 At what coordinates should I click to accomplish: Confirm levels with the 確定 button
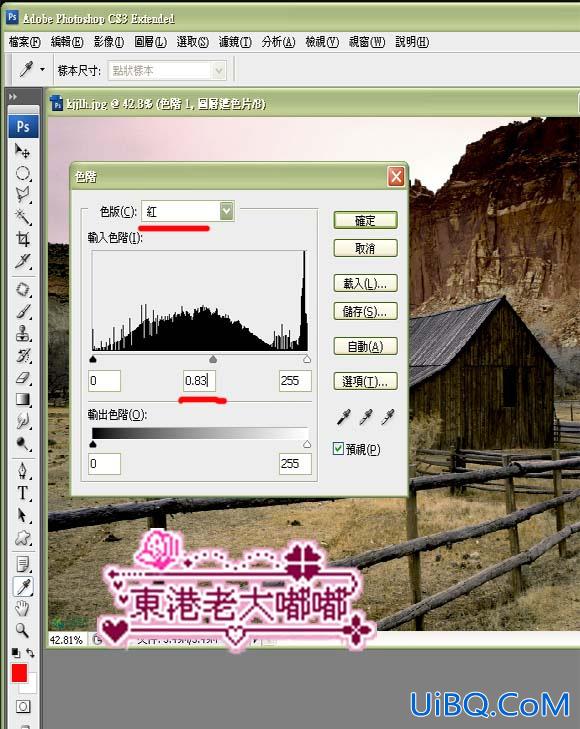pos(365,220)
